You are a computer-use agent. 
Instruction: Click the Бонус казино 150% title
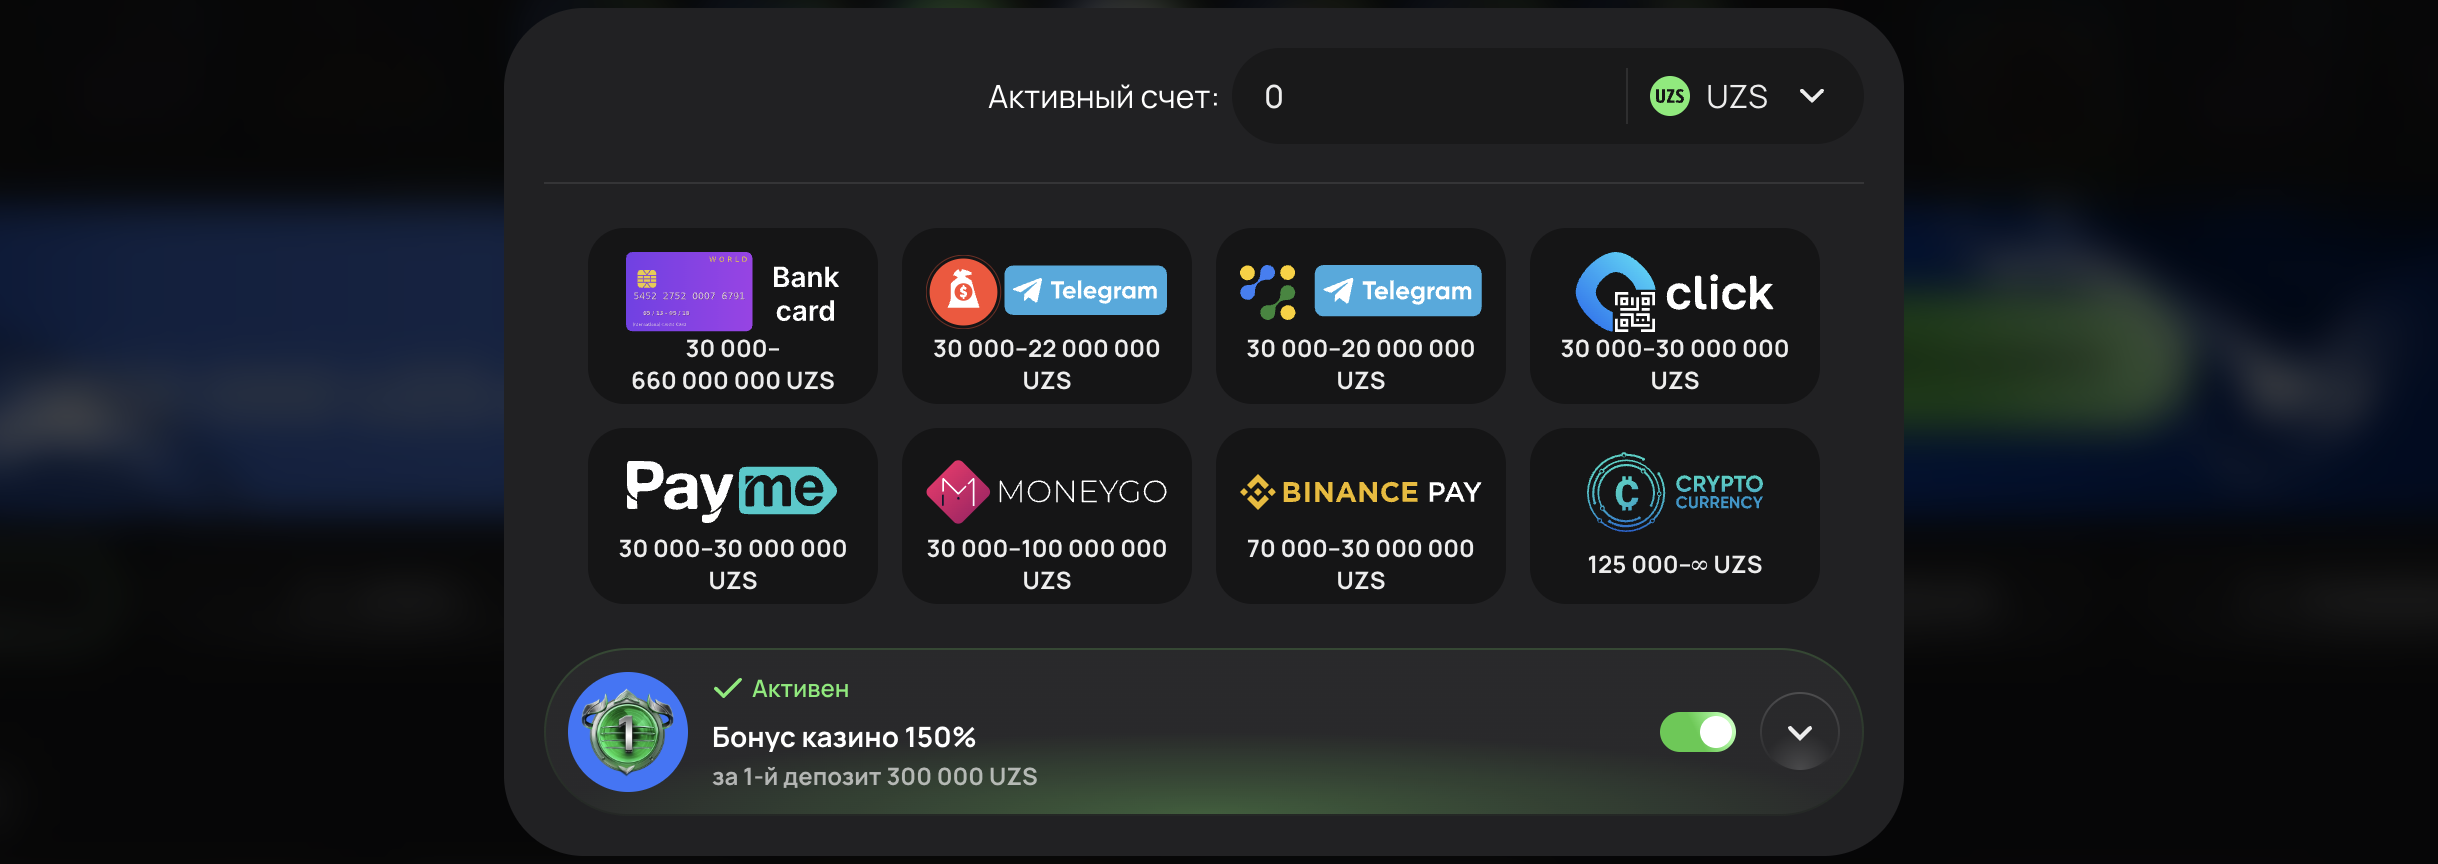click(x=843, y=738)
